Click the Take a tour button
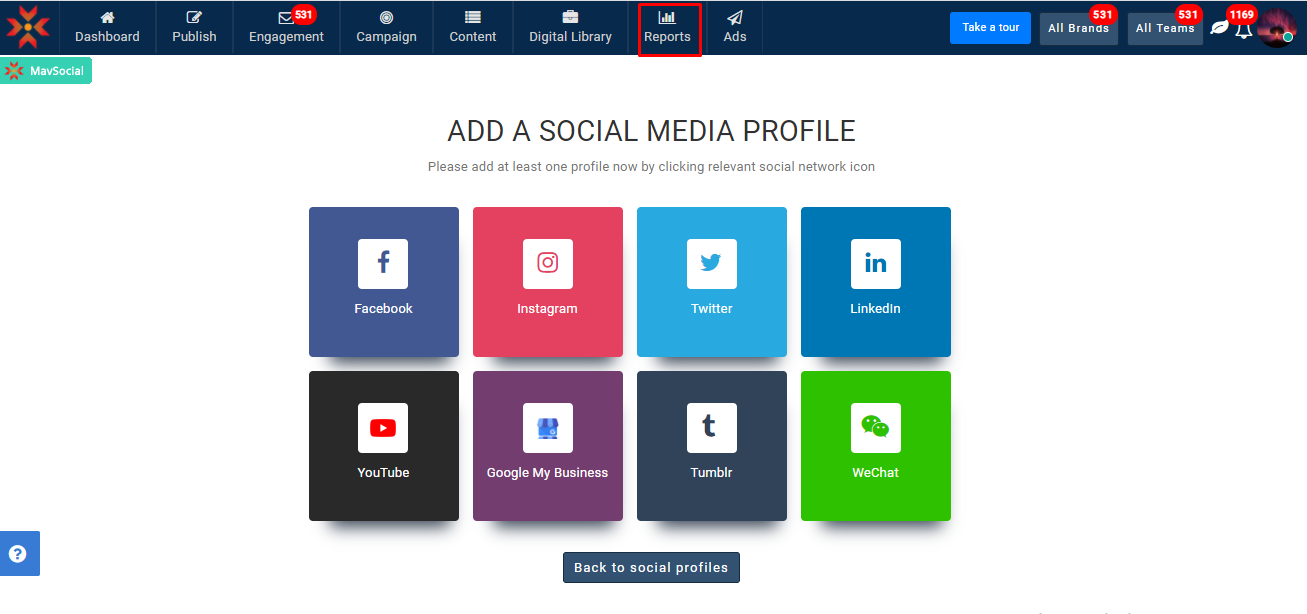Viewport: 1307px width, 614px height. tap(990, 28)
